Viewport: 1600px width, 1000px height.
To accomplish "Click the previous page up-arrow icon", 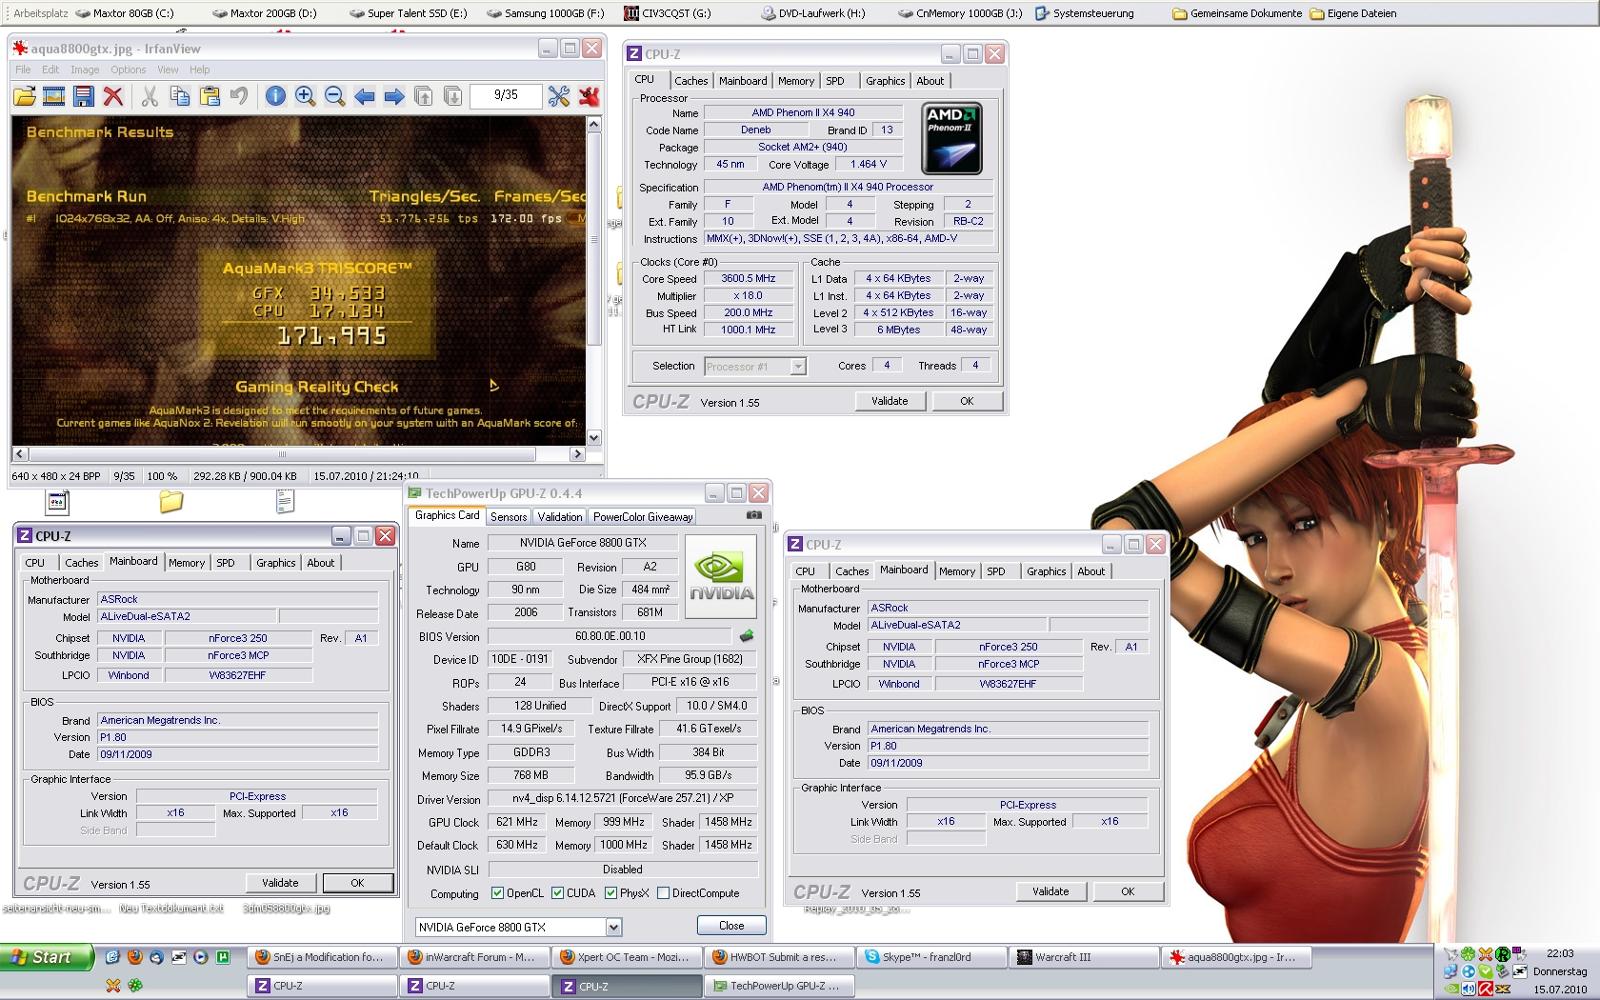I will pos(423,96).
